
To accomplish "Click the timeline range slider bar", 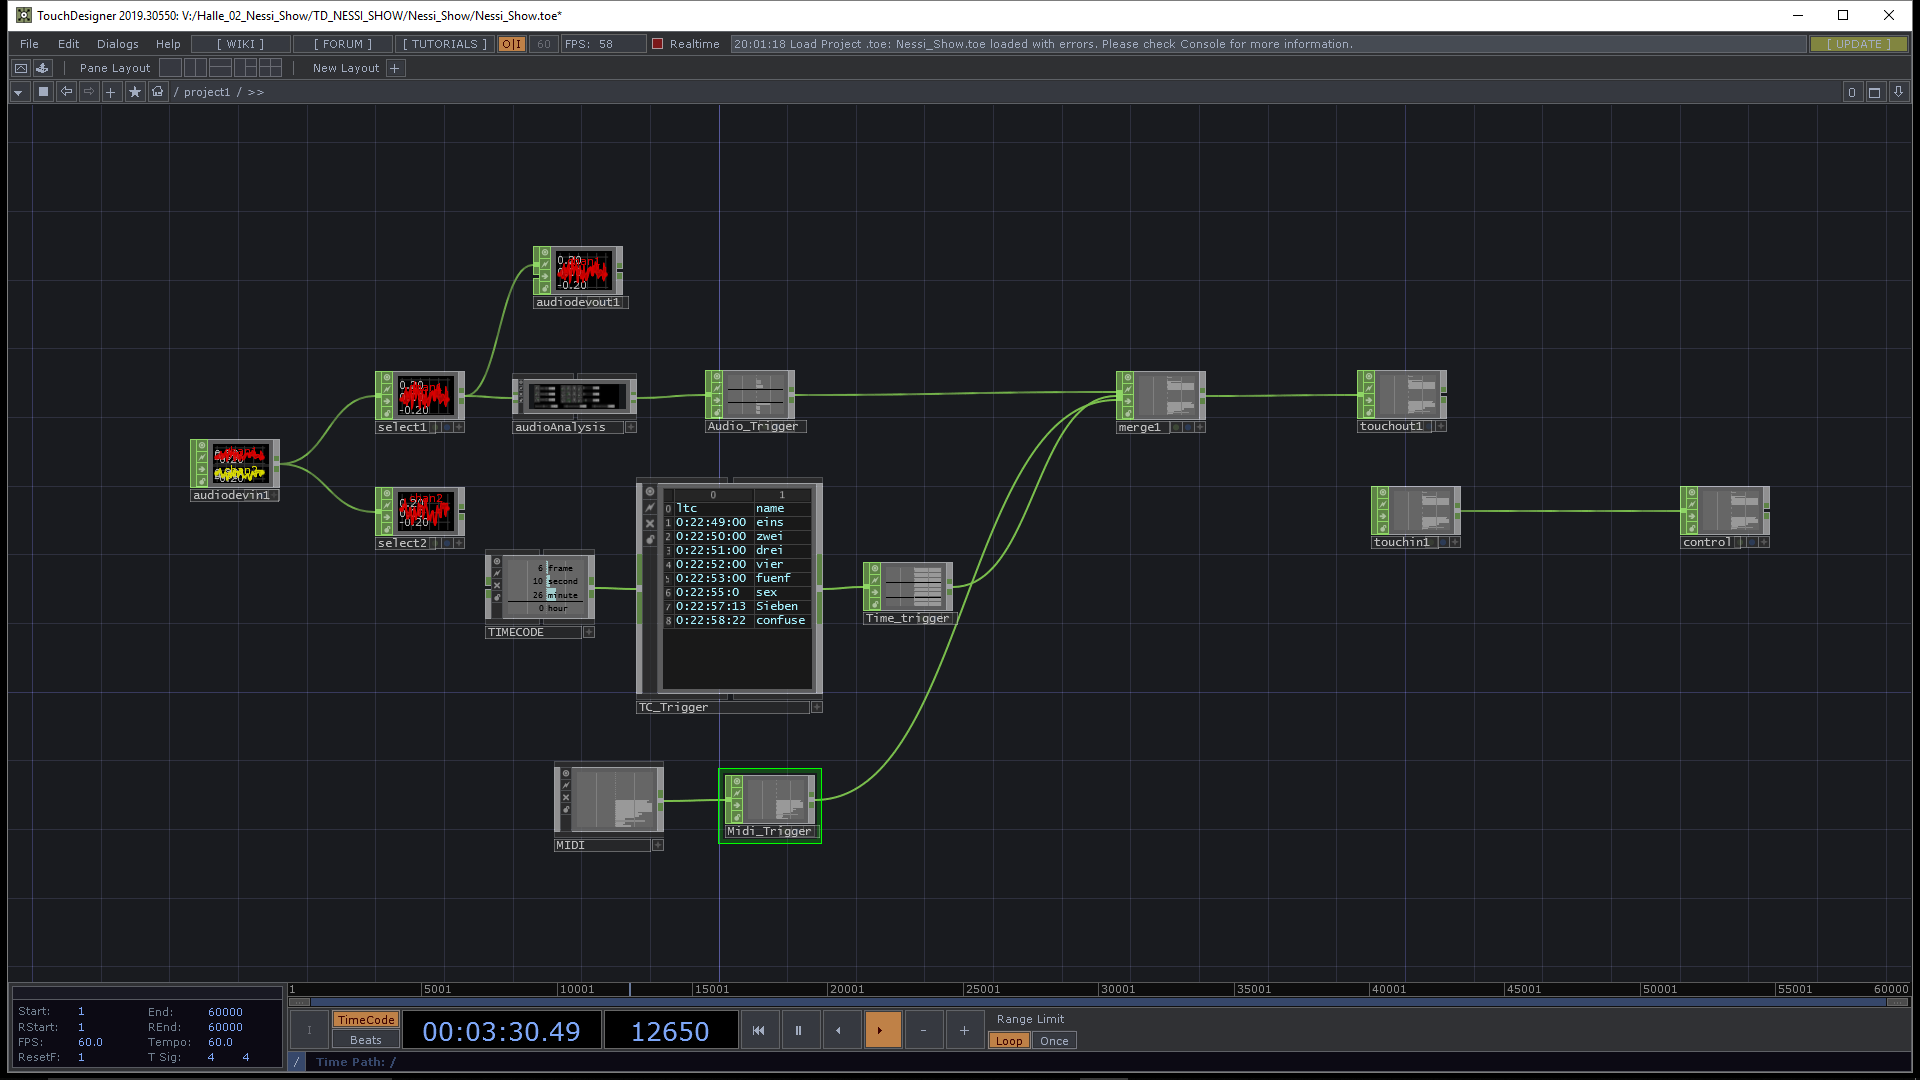I will 1098,1001.
